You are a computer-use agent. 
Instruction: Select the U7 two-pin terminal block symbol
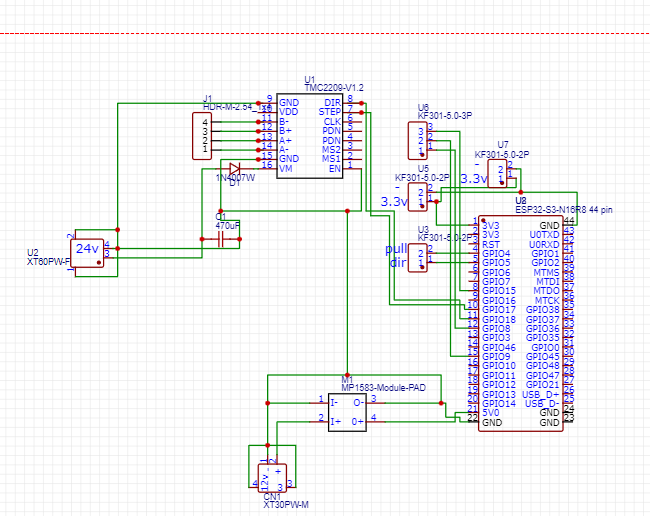pyautogui.click(x=497, y=174)
